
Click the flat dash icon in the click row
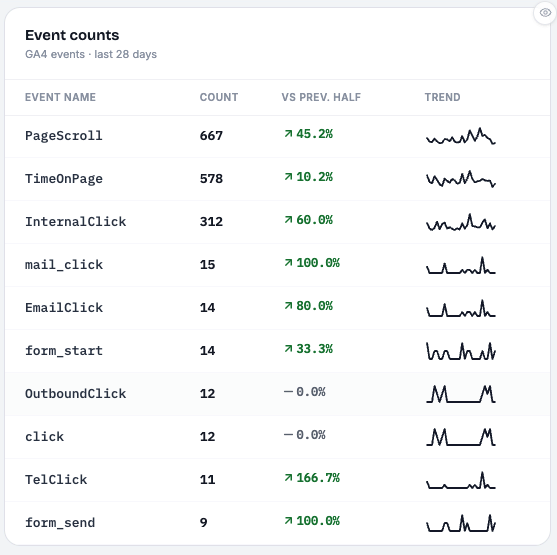288,435
